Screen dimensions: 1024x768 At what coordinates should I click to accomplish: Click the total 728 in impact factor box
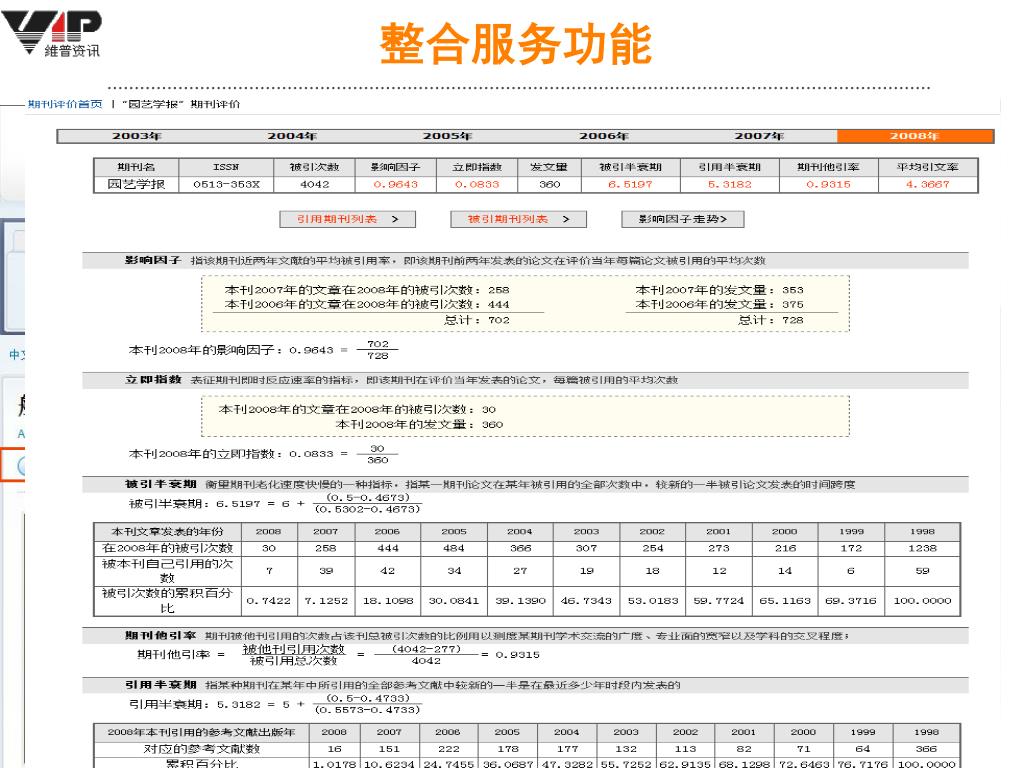pyautogui.click(x=793, y=320)
